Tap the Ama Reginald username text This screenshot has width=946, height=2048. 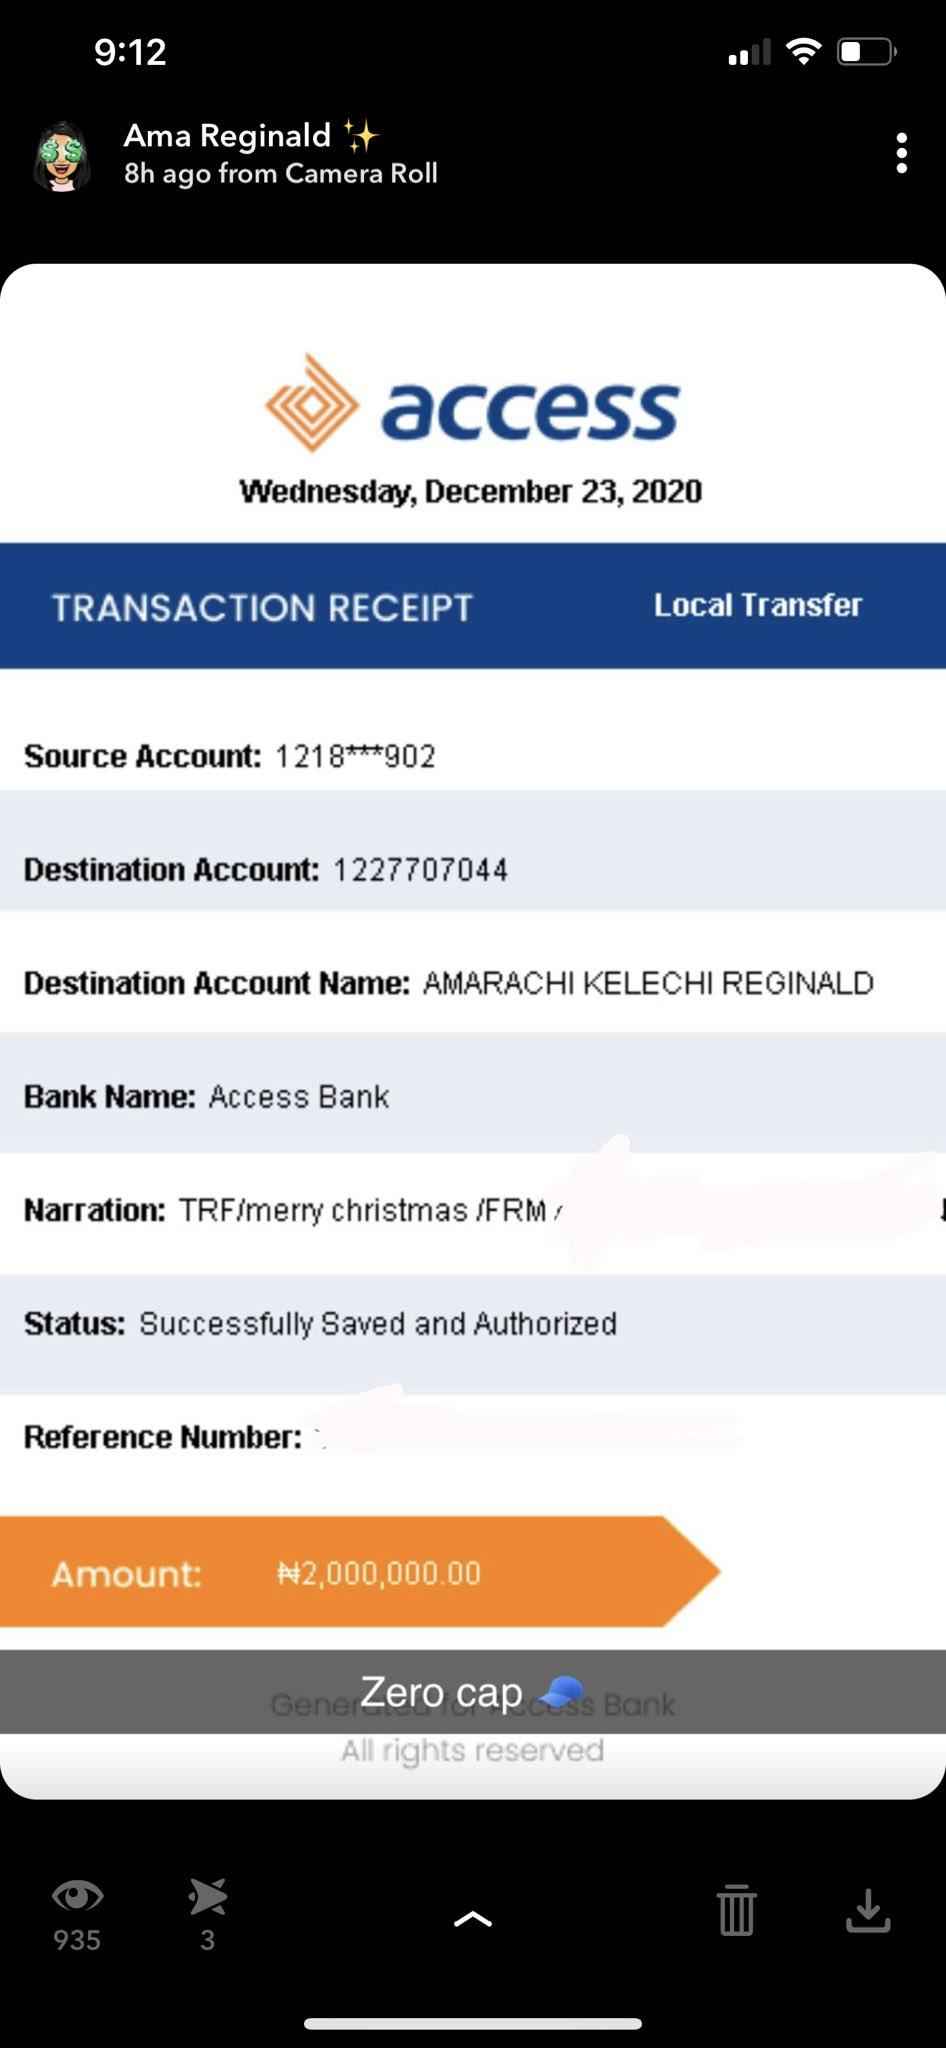(x=227, y=135)
